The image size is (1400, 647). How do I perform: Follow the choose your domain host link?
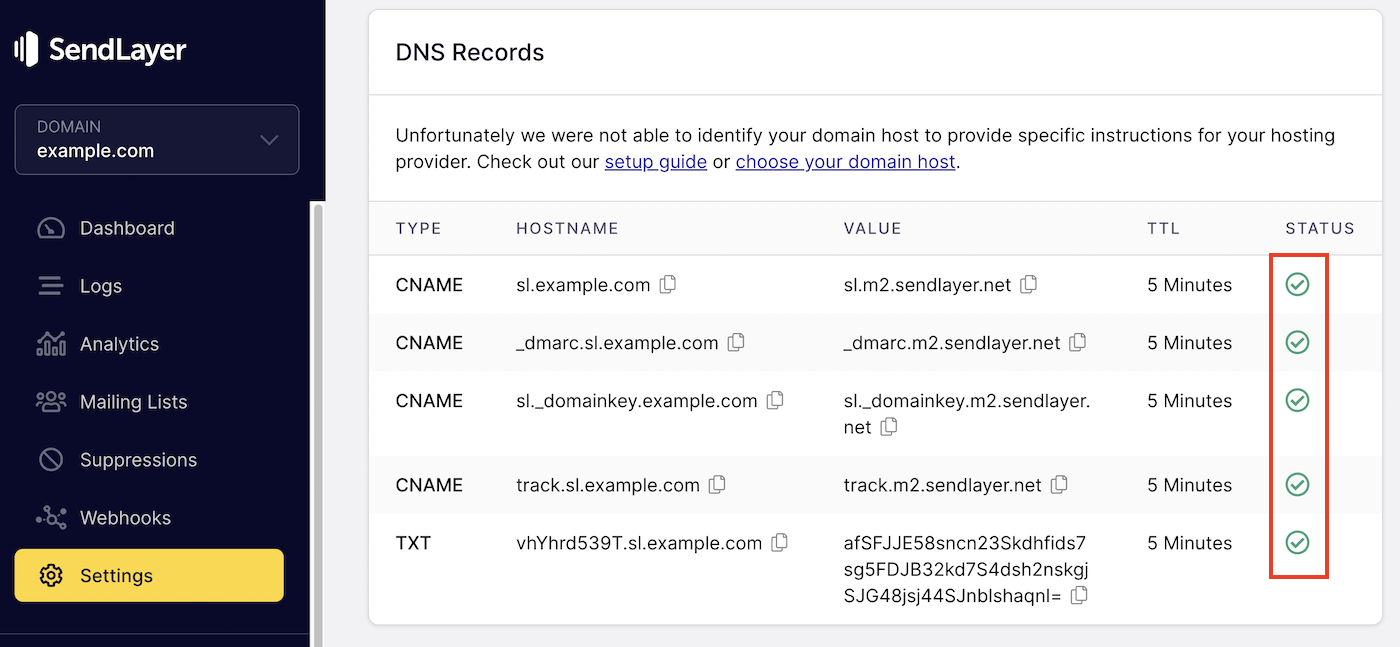click(x=846, y=162)
